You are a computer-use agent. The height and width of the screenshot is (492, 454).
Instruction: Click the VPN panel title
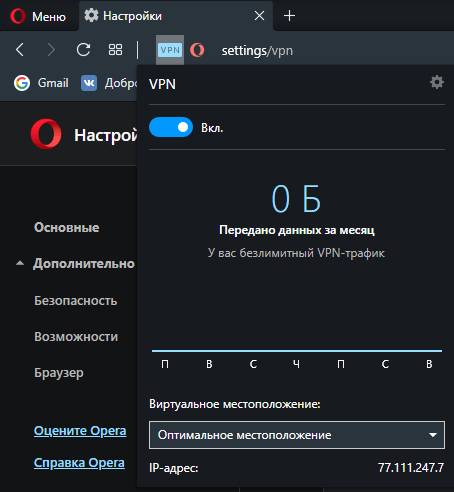(x=162, y=84)
